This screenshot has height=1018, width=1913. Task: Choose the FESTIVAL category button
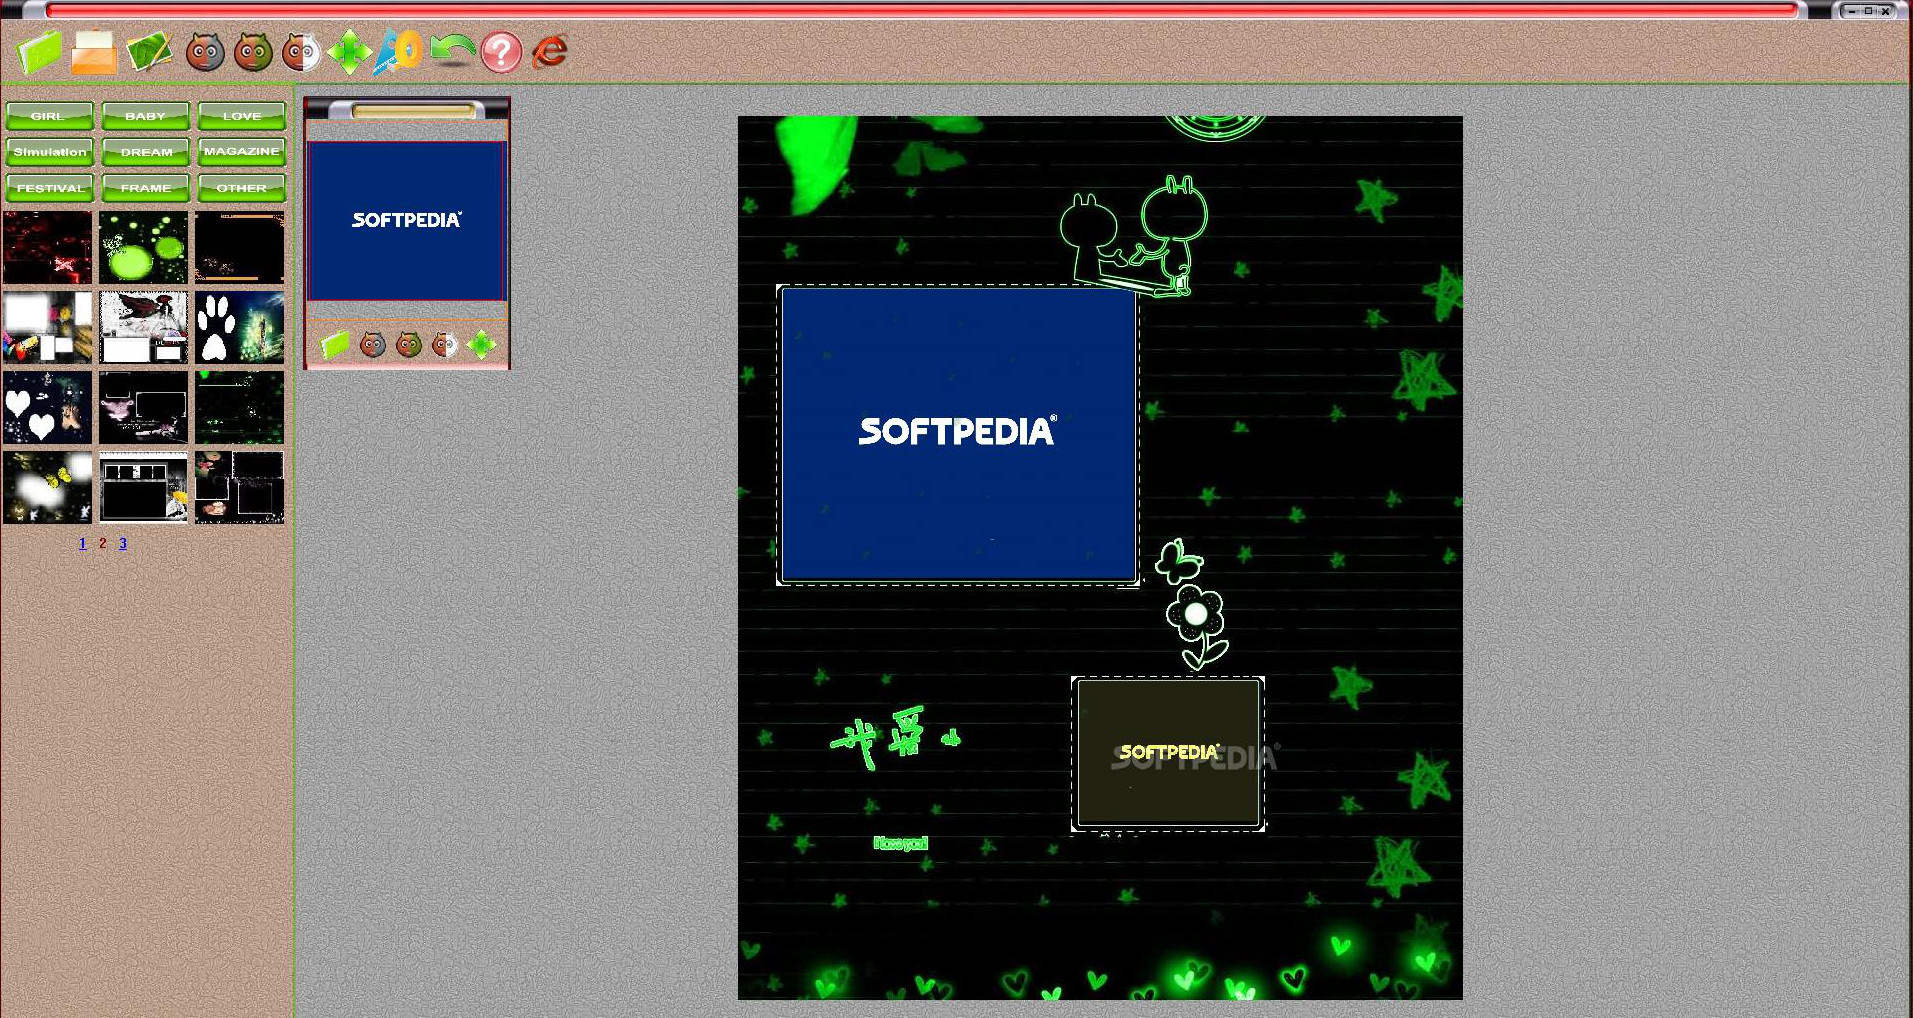[49, 188]
